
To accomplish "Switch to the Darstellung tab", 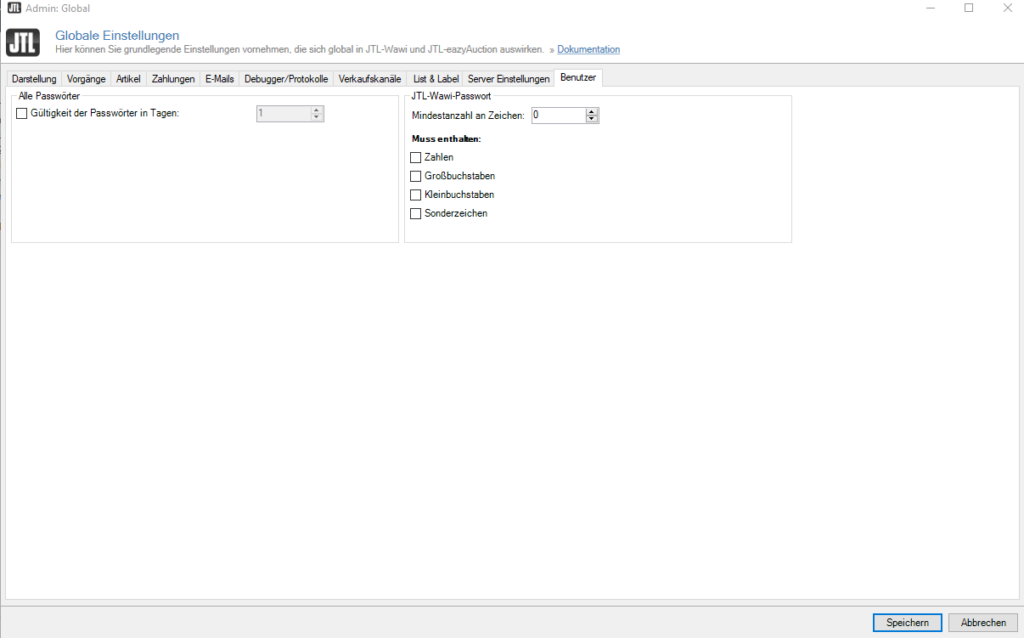I will (34, 78).
